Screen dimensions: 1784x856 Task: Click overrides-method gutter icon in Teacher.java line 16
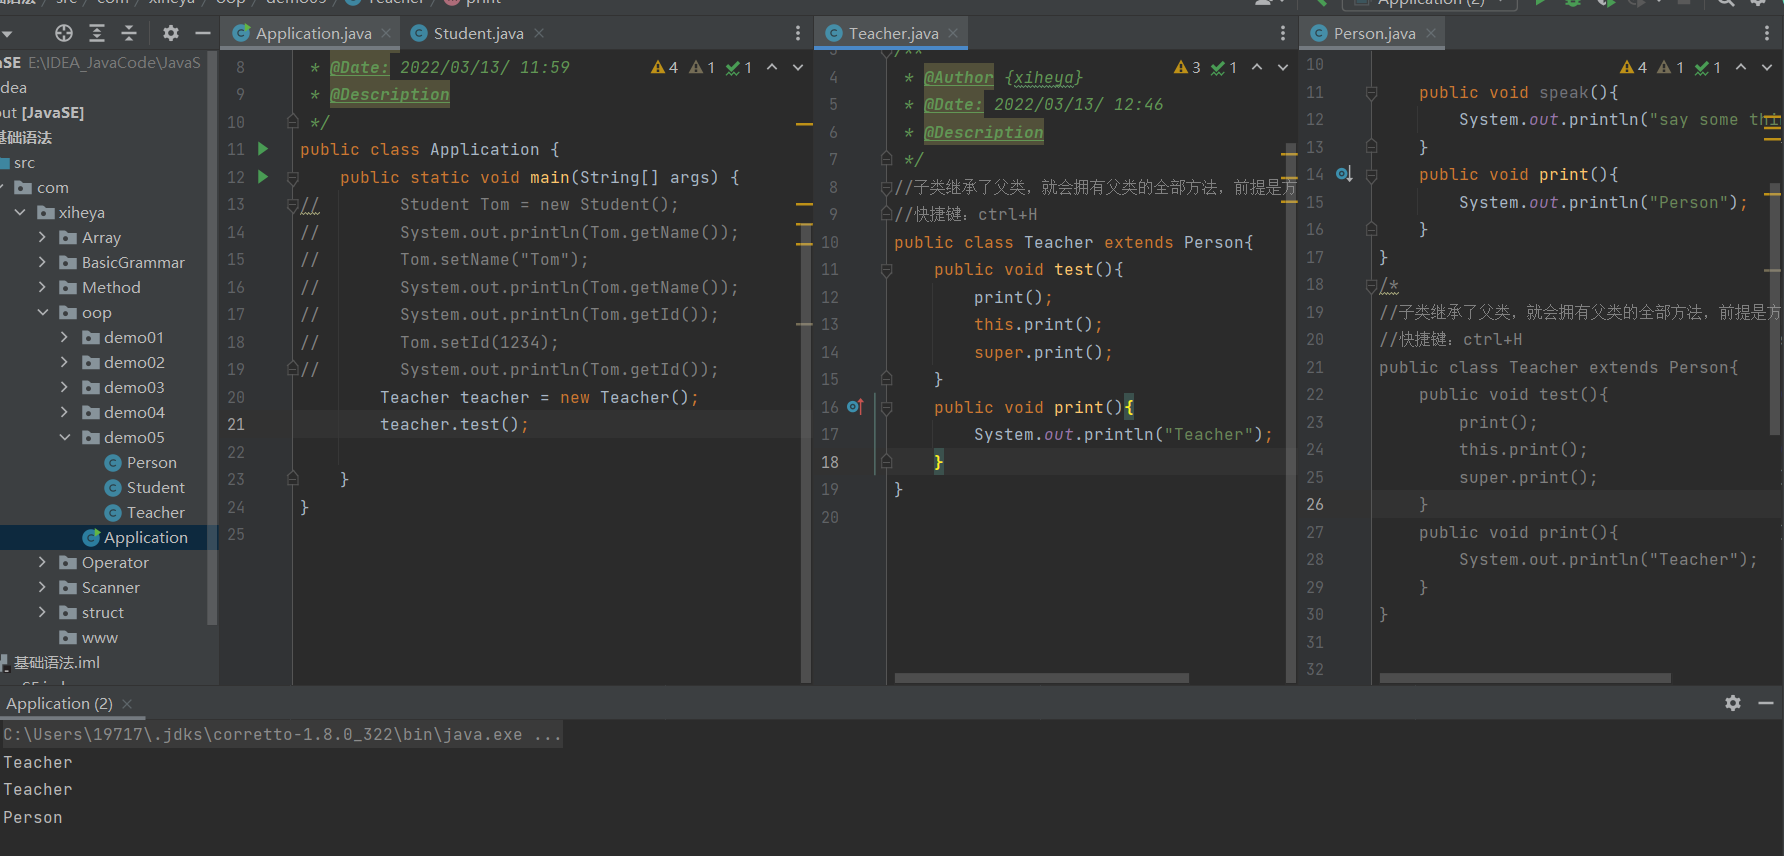pos(855,407)
